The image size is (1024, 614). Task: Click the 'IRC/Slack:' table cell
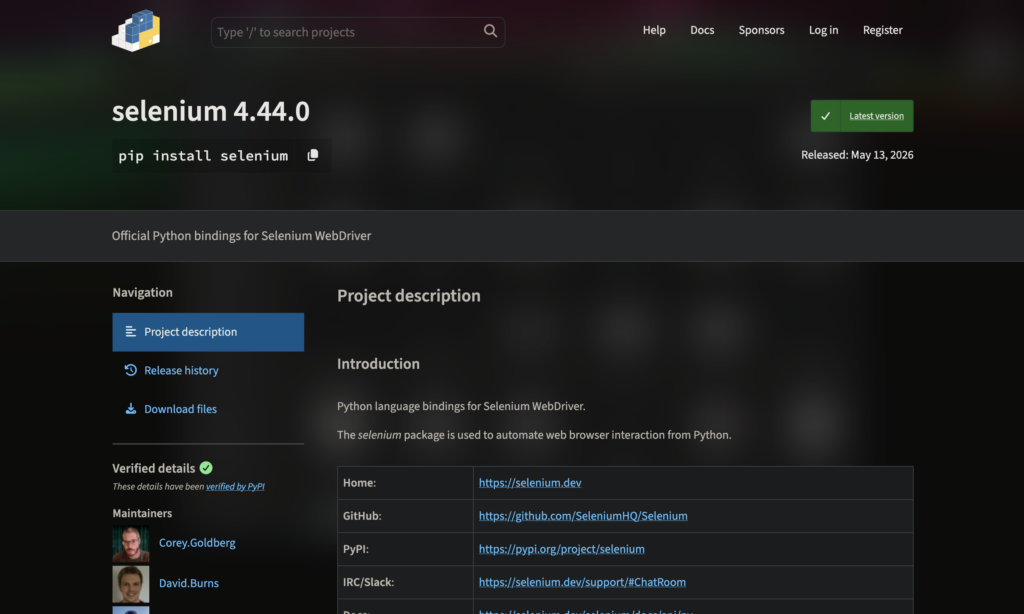[405, 582]
